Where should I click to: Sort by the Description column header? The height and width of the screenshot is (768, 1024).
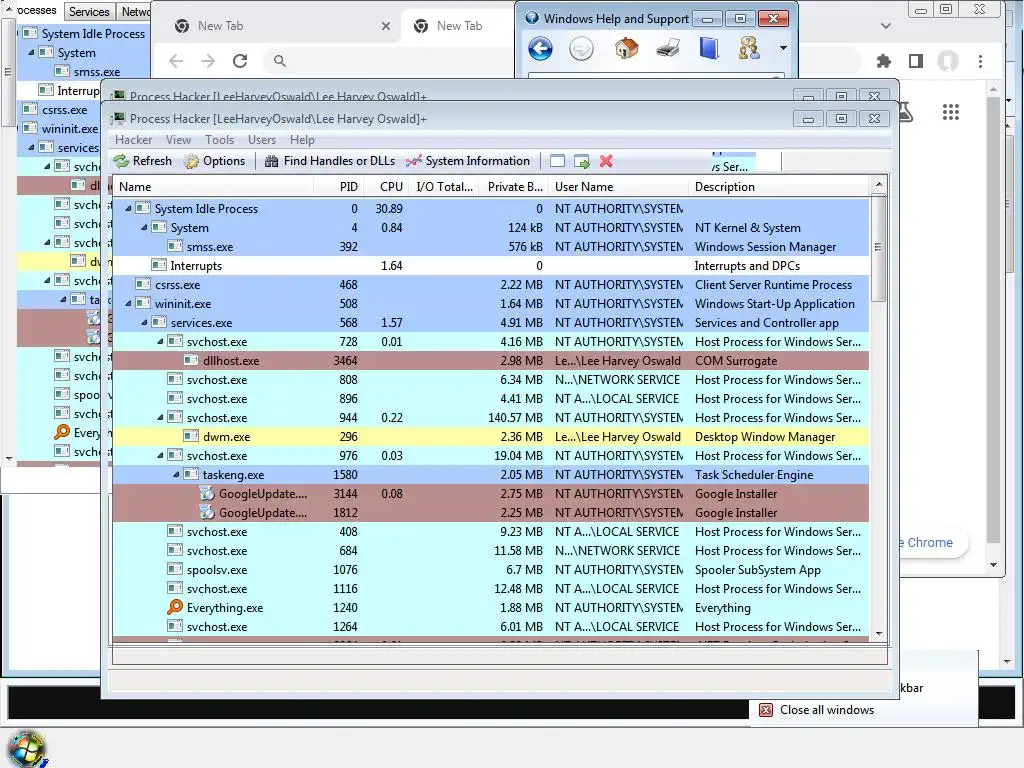click(779, 187)
